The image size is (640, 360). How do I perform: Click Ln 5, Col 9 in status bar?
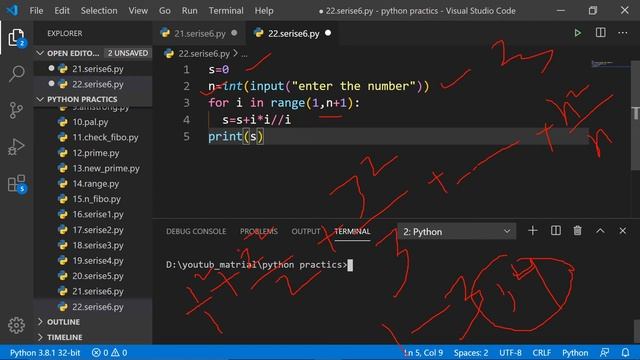tap(423, 352)
